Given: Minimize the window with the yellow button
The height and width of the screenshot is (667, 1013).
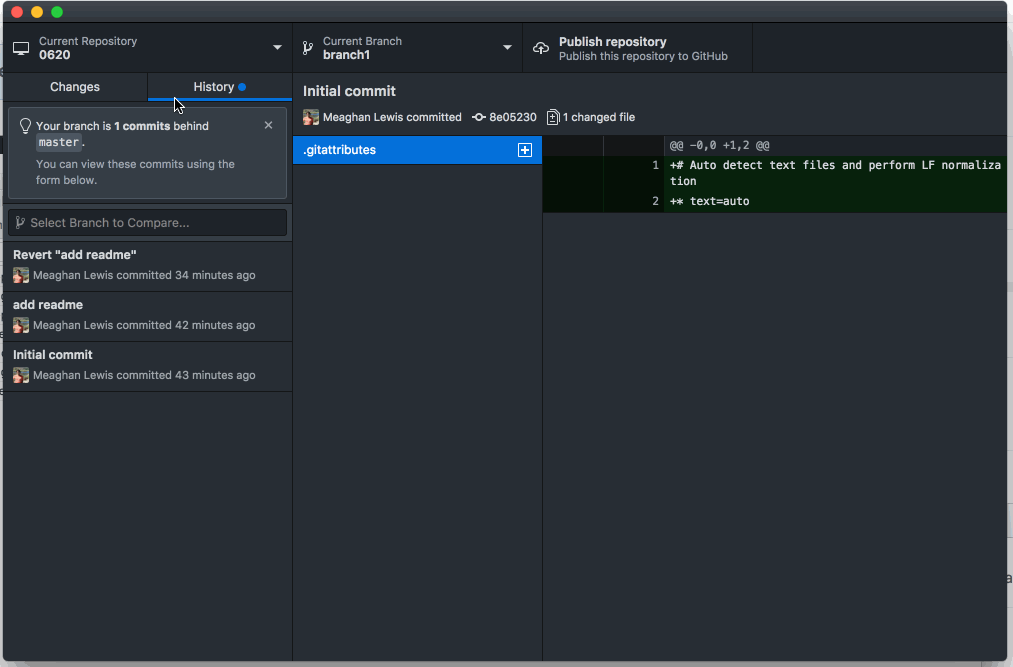Looking at the screenshot, I should pos(37,12).
